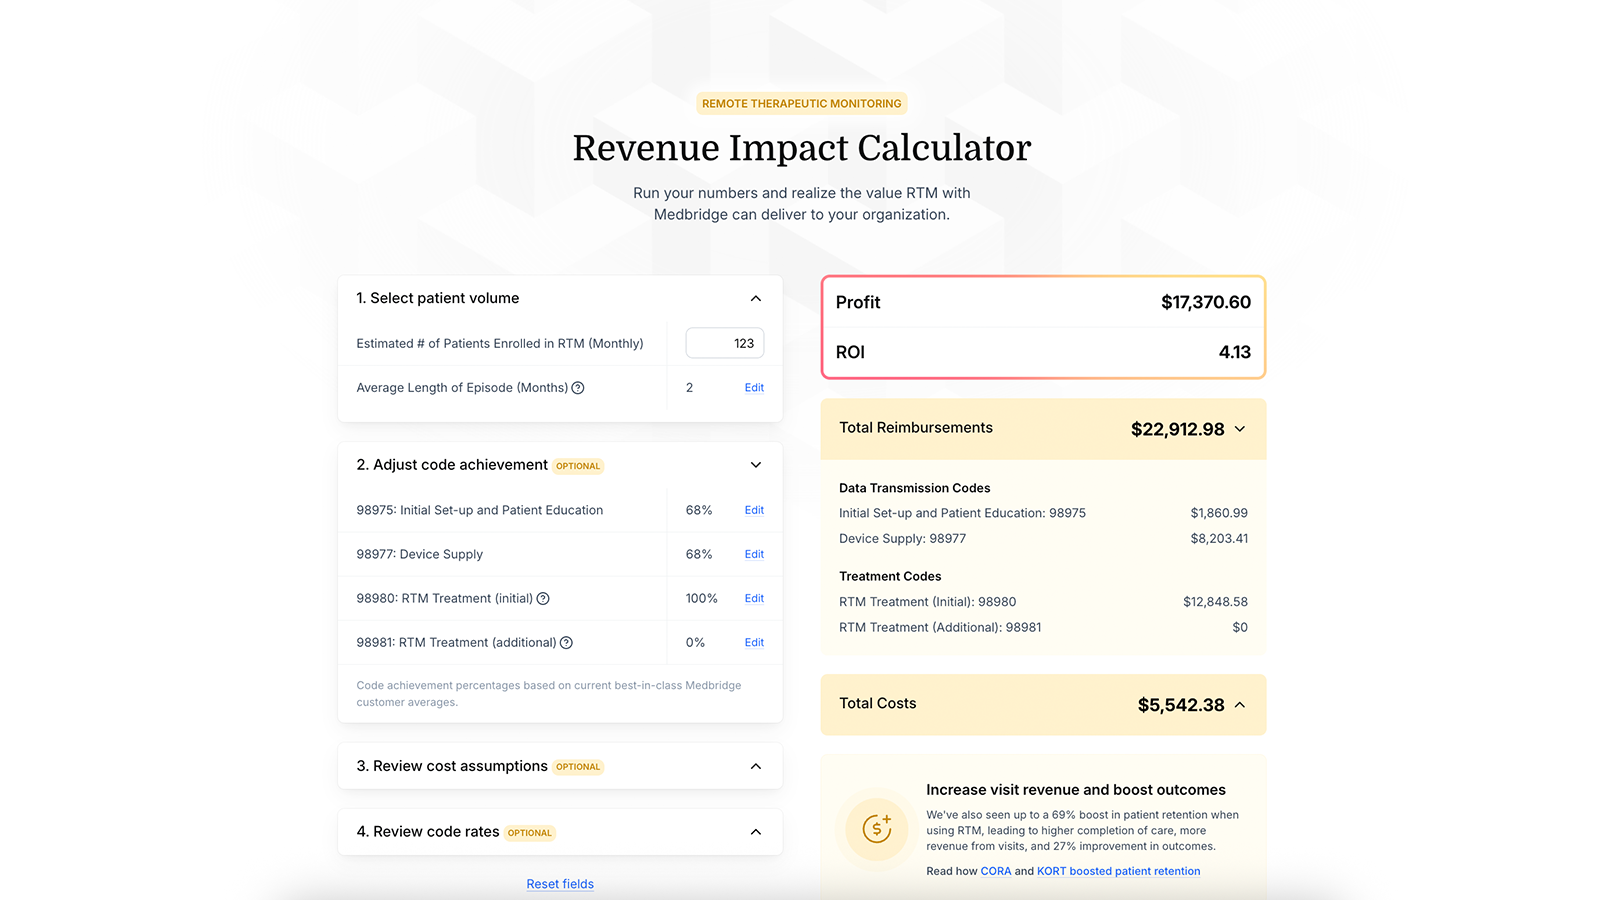Edit the Average Length of Episode value

pos(753,388)
